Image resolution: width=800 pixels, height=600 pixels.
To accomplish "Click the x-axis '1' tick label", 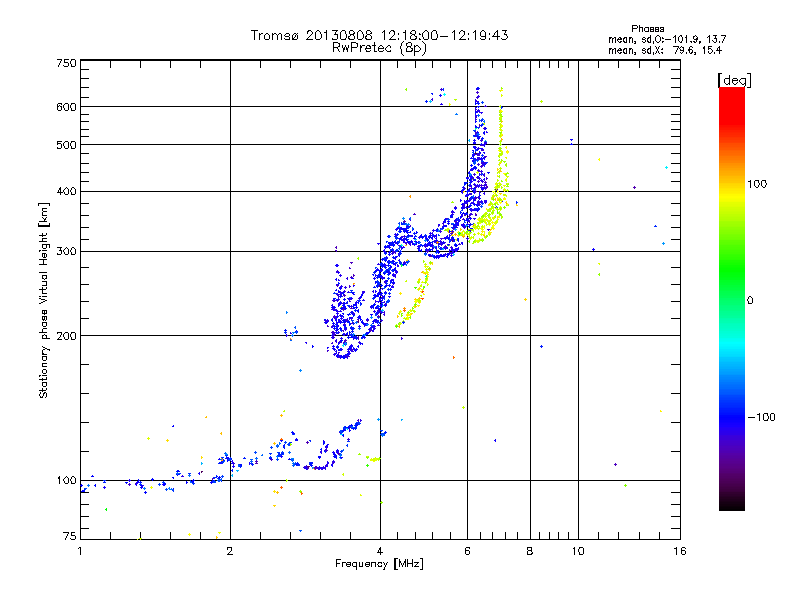I will point(80,551).
